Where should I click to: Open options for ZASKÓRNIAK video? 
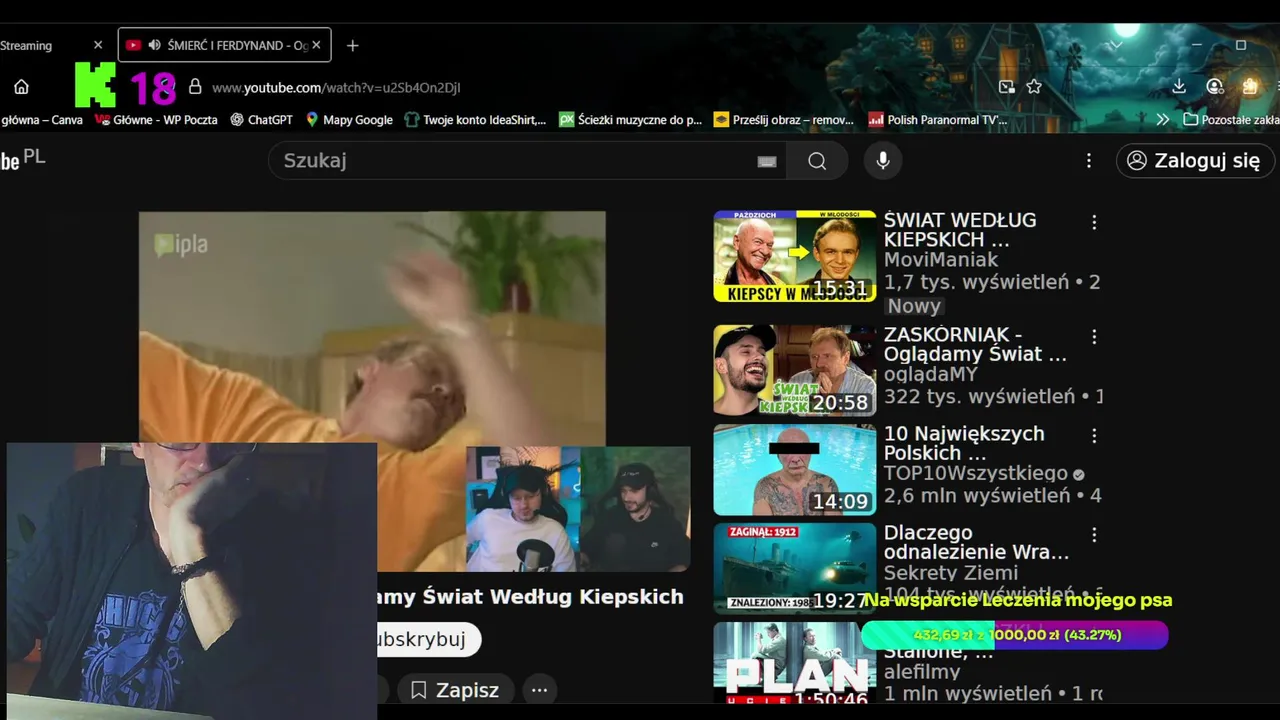1094,337
